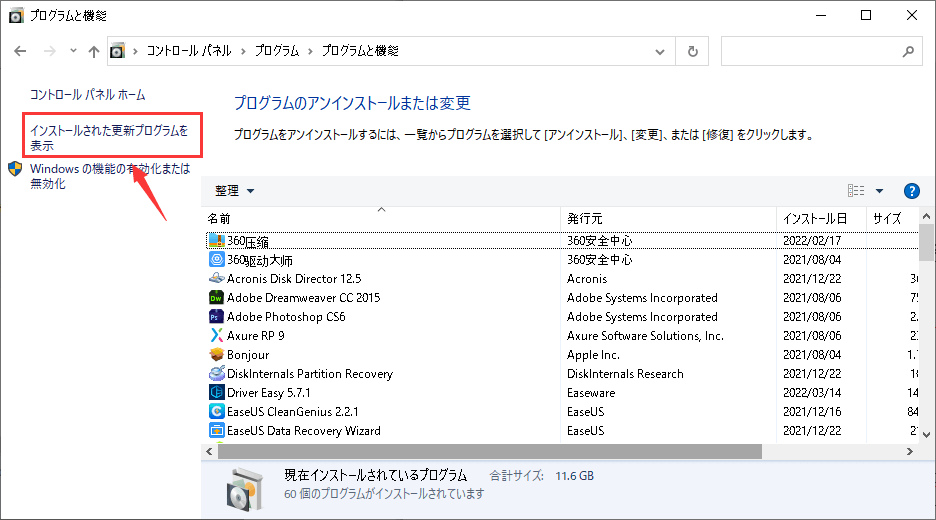
Task: Open the コントロール パネル breadcrumb
Action: coord(189,51)
